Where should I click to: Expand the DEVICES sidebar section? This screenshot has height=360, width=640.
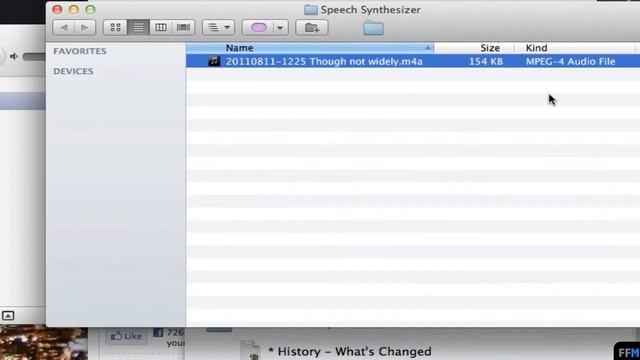pos(73,71)
